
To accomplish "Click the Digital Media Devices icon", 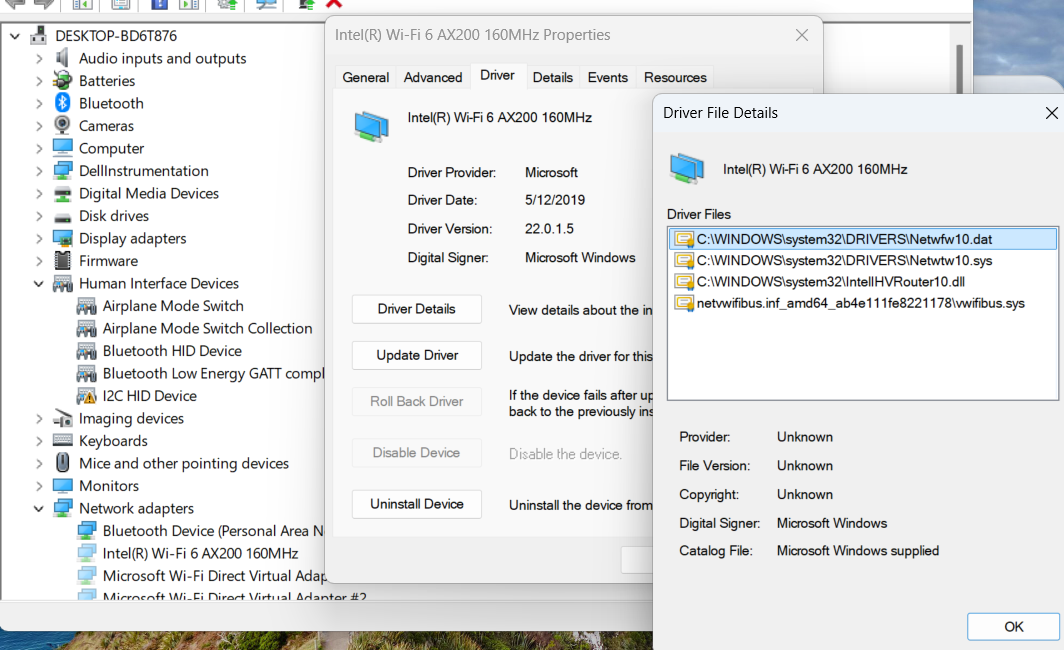I will [x=62, y=194].
